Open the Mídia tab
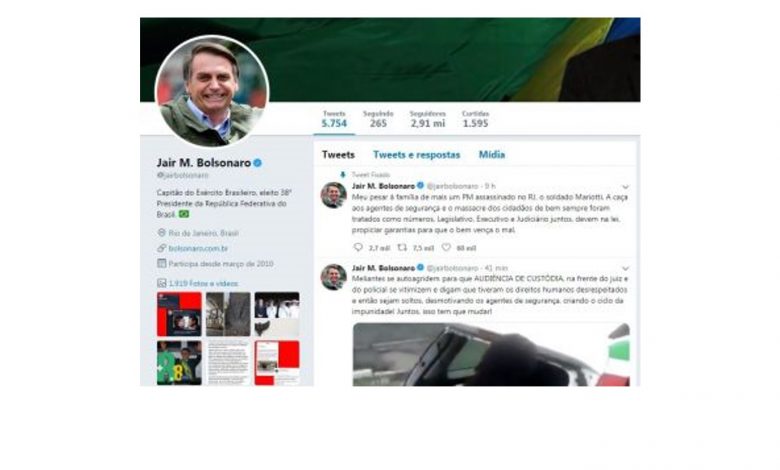 [x=491, y=155]
